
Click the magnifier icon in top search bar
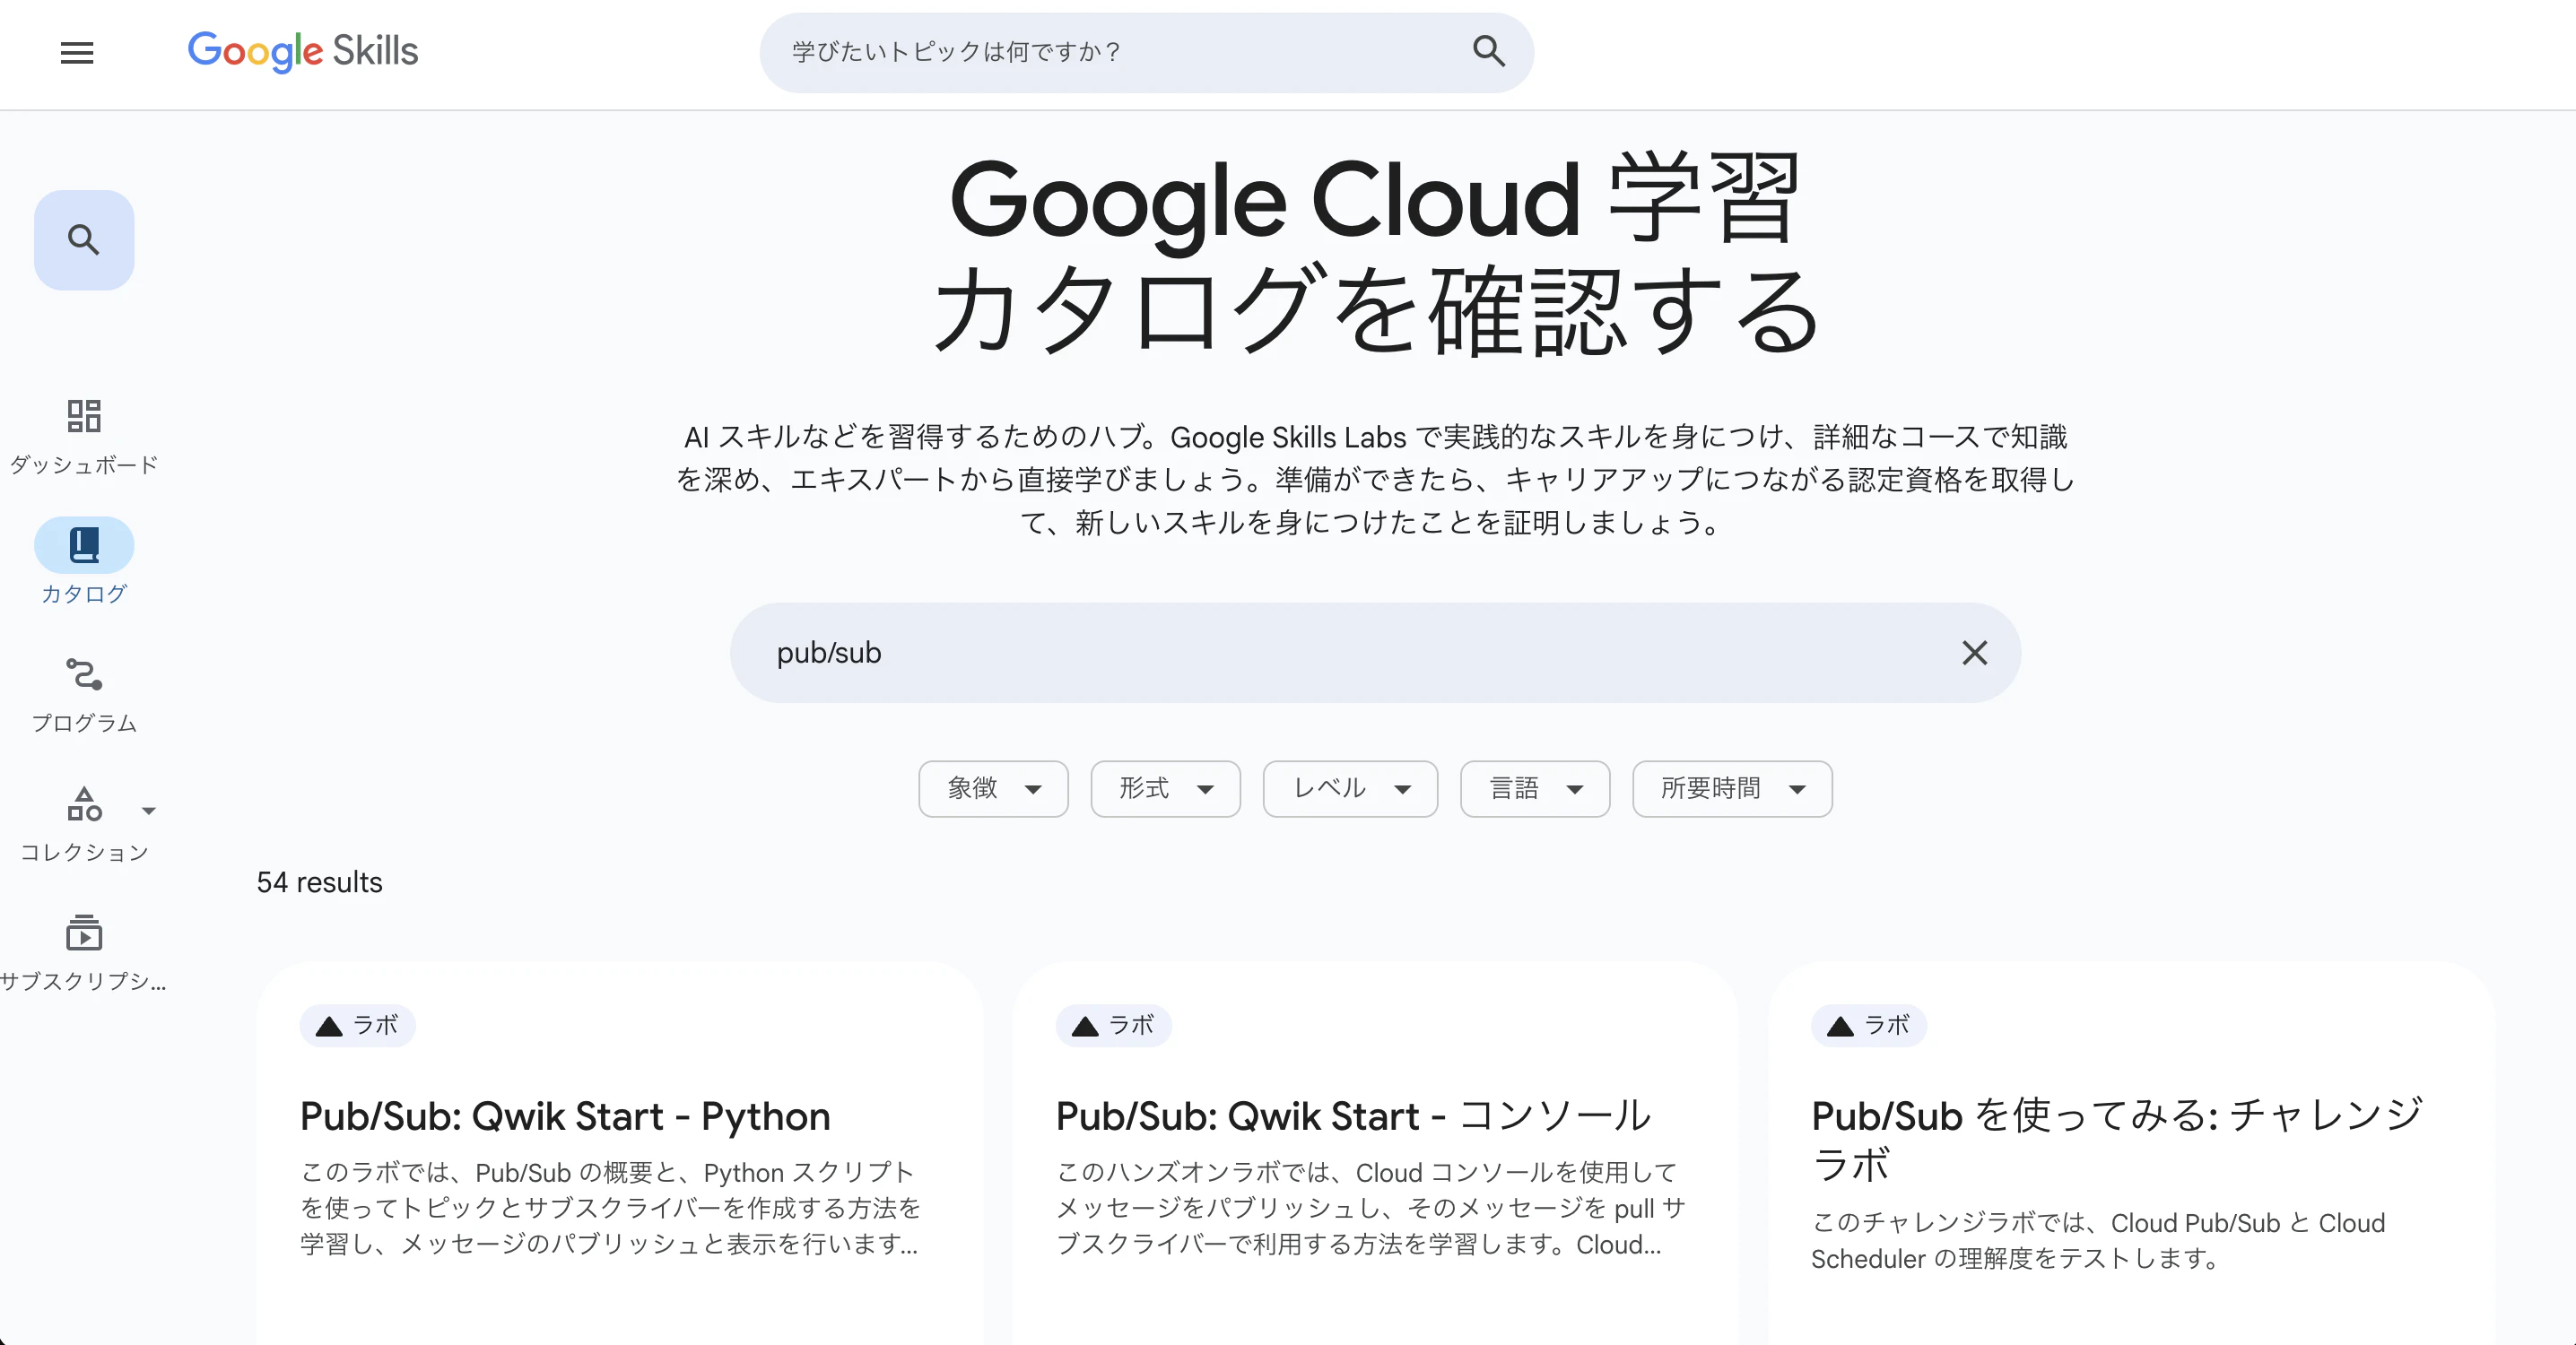coord(1488,51)
